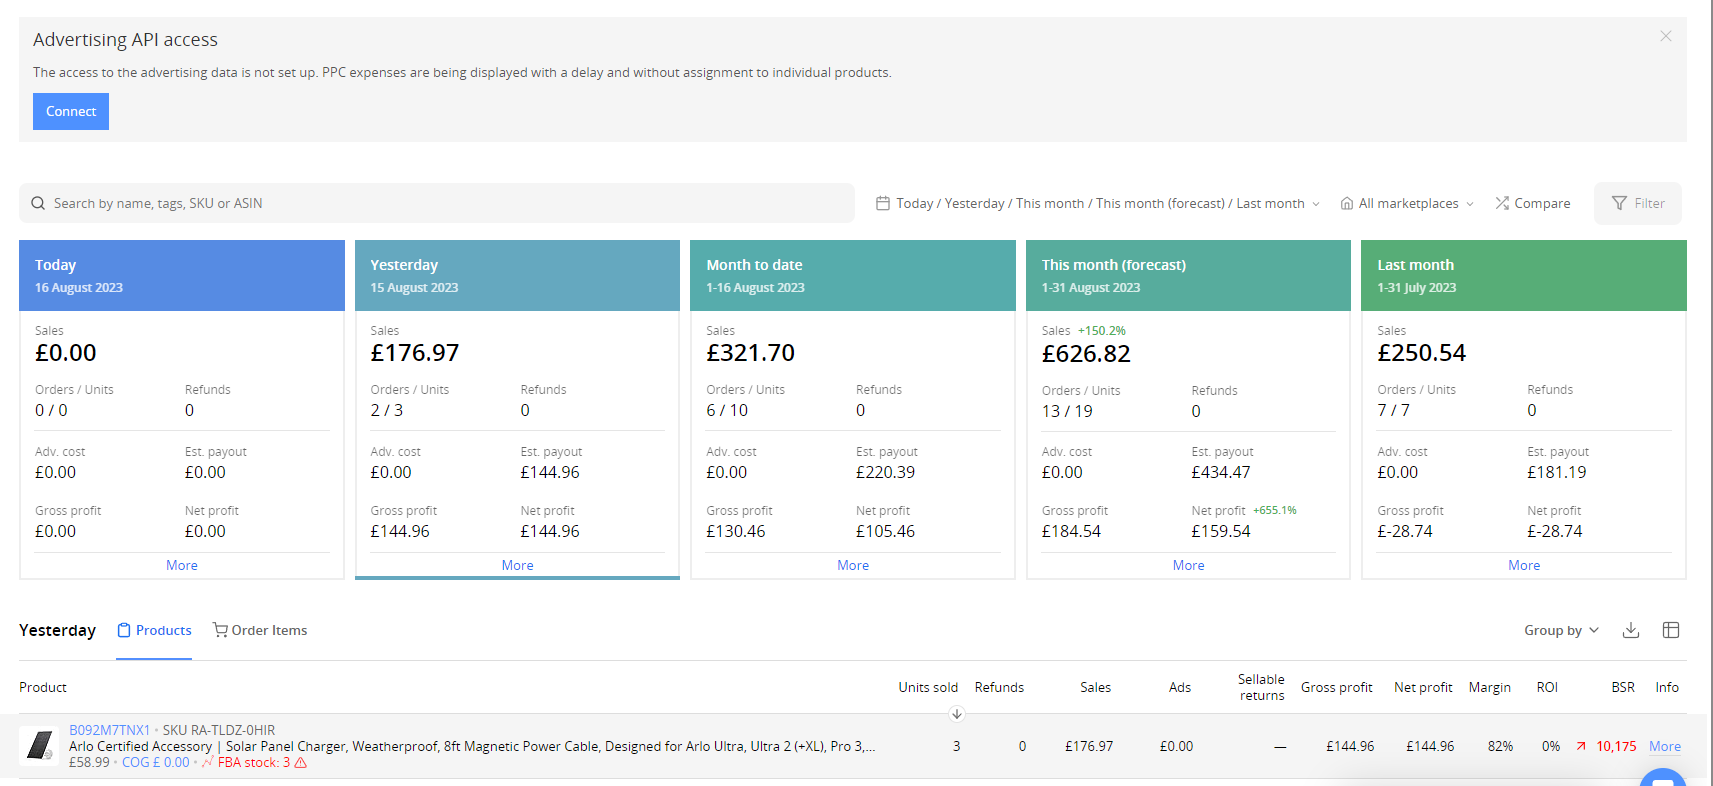Click the small stock trend chart icon
Screen dimensions: 1713x786
[x=208, y=762]
